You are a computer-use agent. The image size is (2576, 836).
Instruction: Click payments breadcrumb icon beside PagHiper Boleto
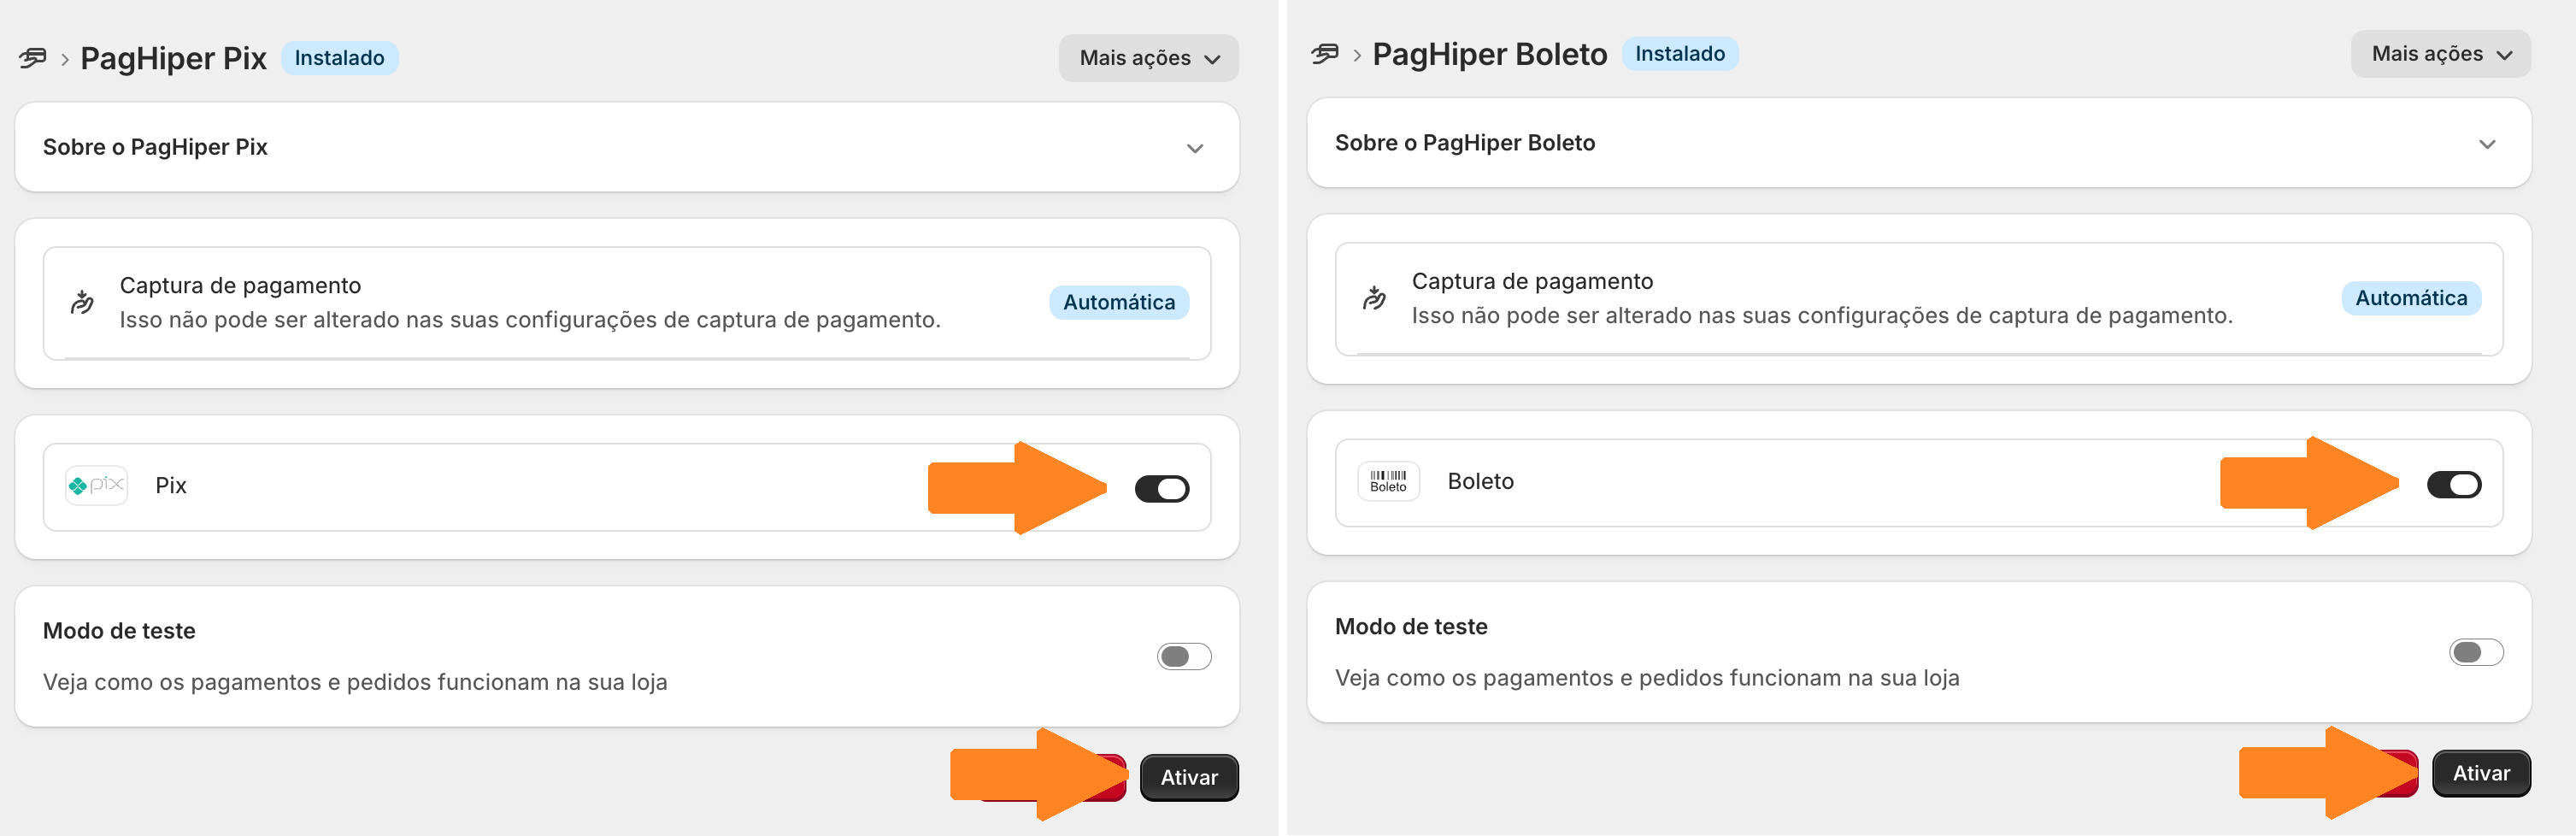tap(1325, 54)
